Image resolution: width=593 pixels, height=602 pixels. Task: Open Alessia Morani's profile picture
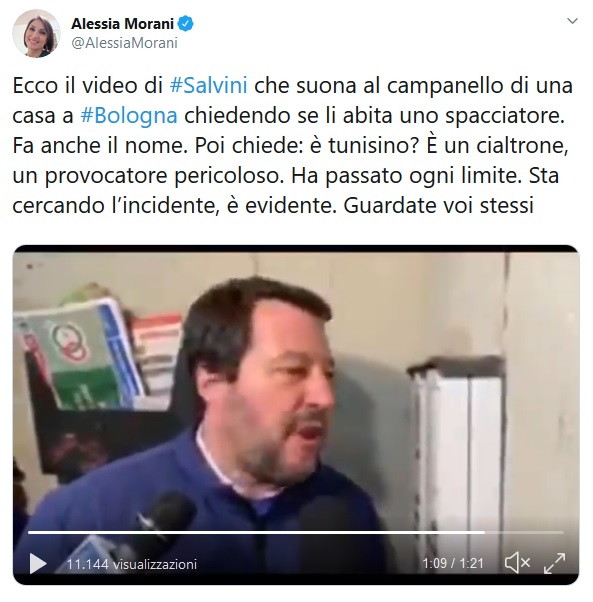(36, 33)
